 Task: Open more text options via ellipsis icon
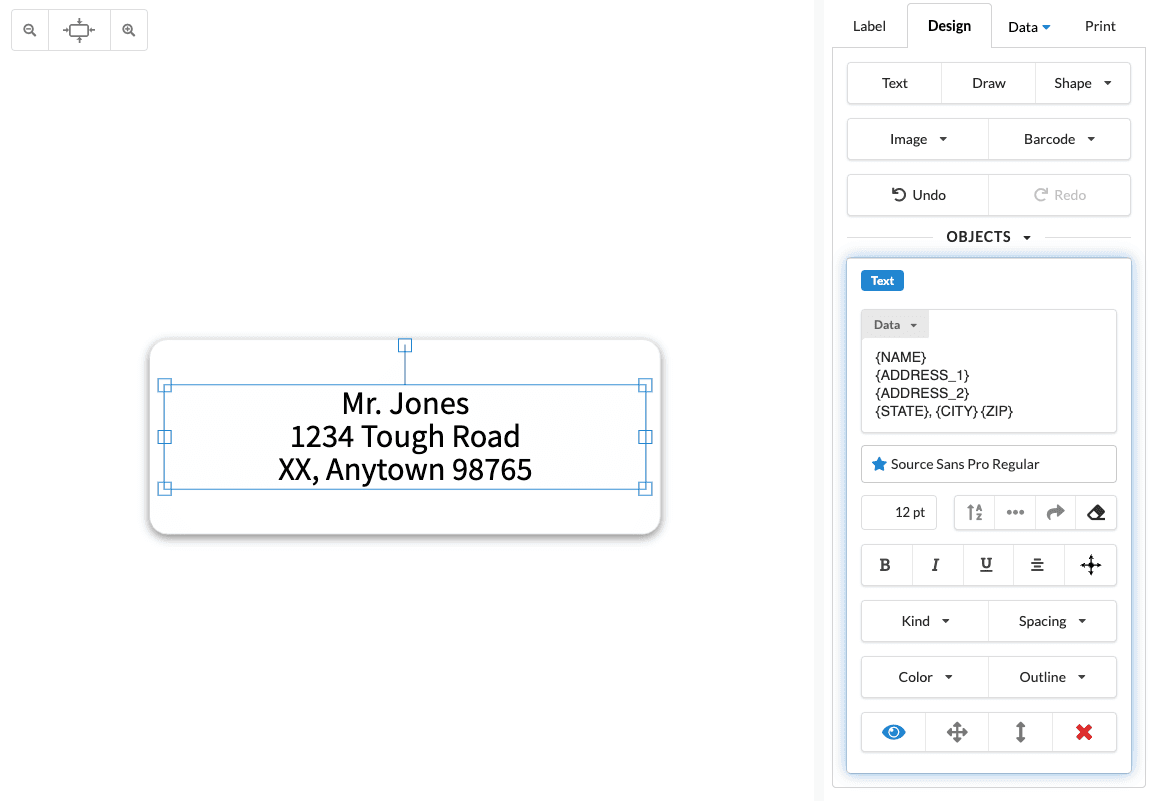pyautogui.click(x=1015, y=512)
